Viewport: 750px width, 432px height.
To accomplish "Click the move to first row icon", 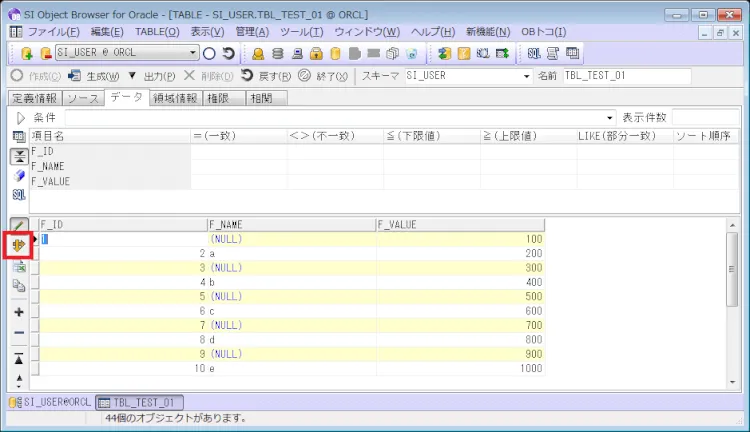I will pyautogui.click(x=19, y=359).
